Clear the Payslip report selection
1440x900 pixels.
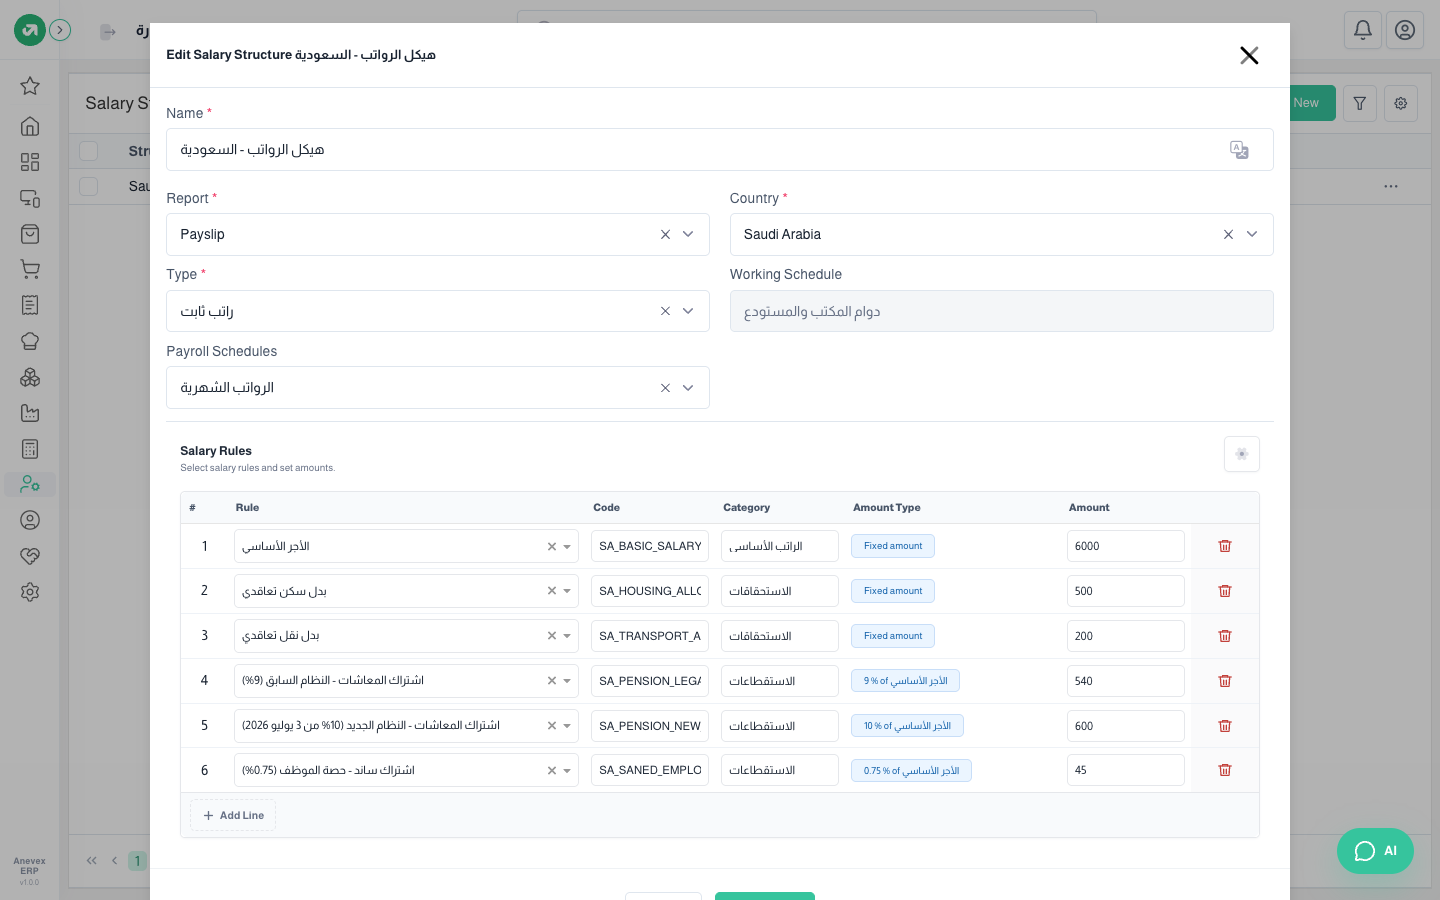pos(665,234)
